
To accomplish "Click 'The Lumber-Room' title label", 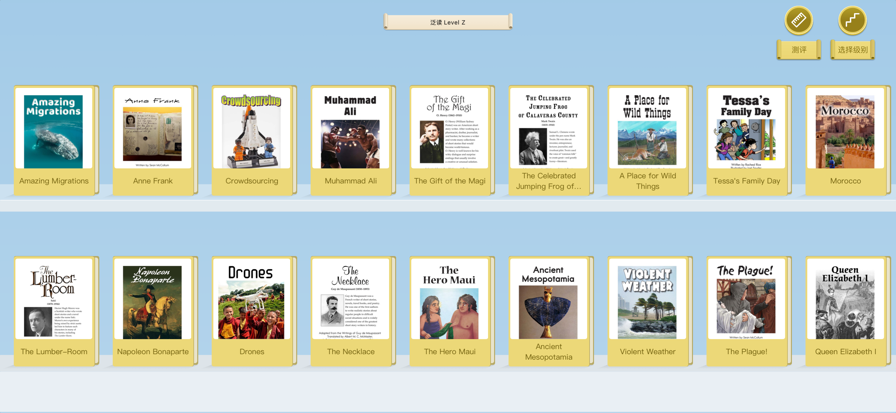I will click(x=54, y=352).
